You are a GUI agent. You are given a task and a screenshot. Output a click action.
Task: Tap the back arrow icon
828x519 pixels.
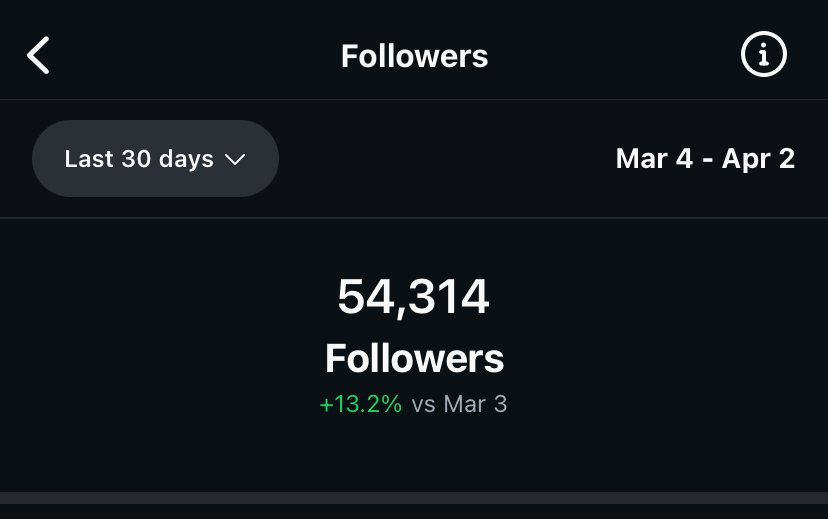click(39, 56)
